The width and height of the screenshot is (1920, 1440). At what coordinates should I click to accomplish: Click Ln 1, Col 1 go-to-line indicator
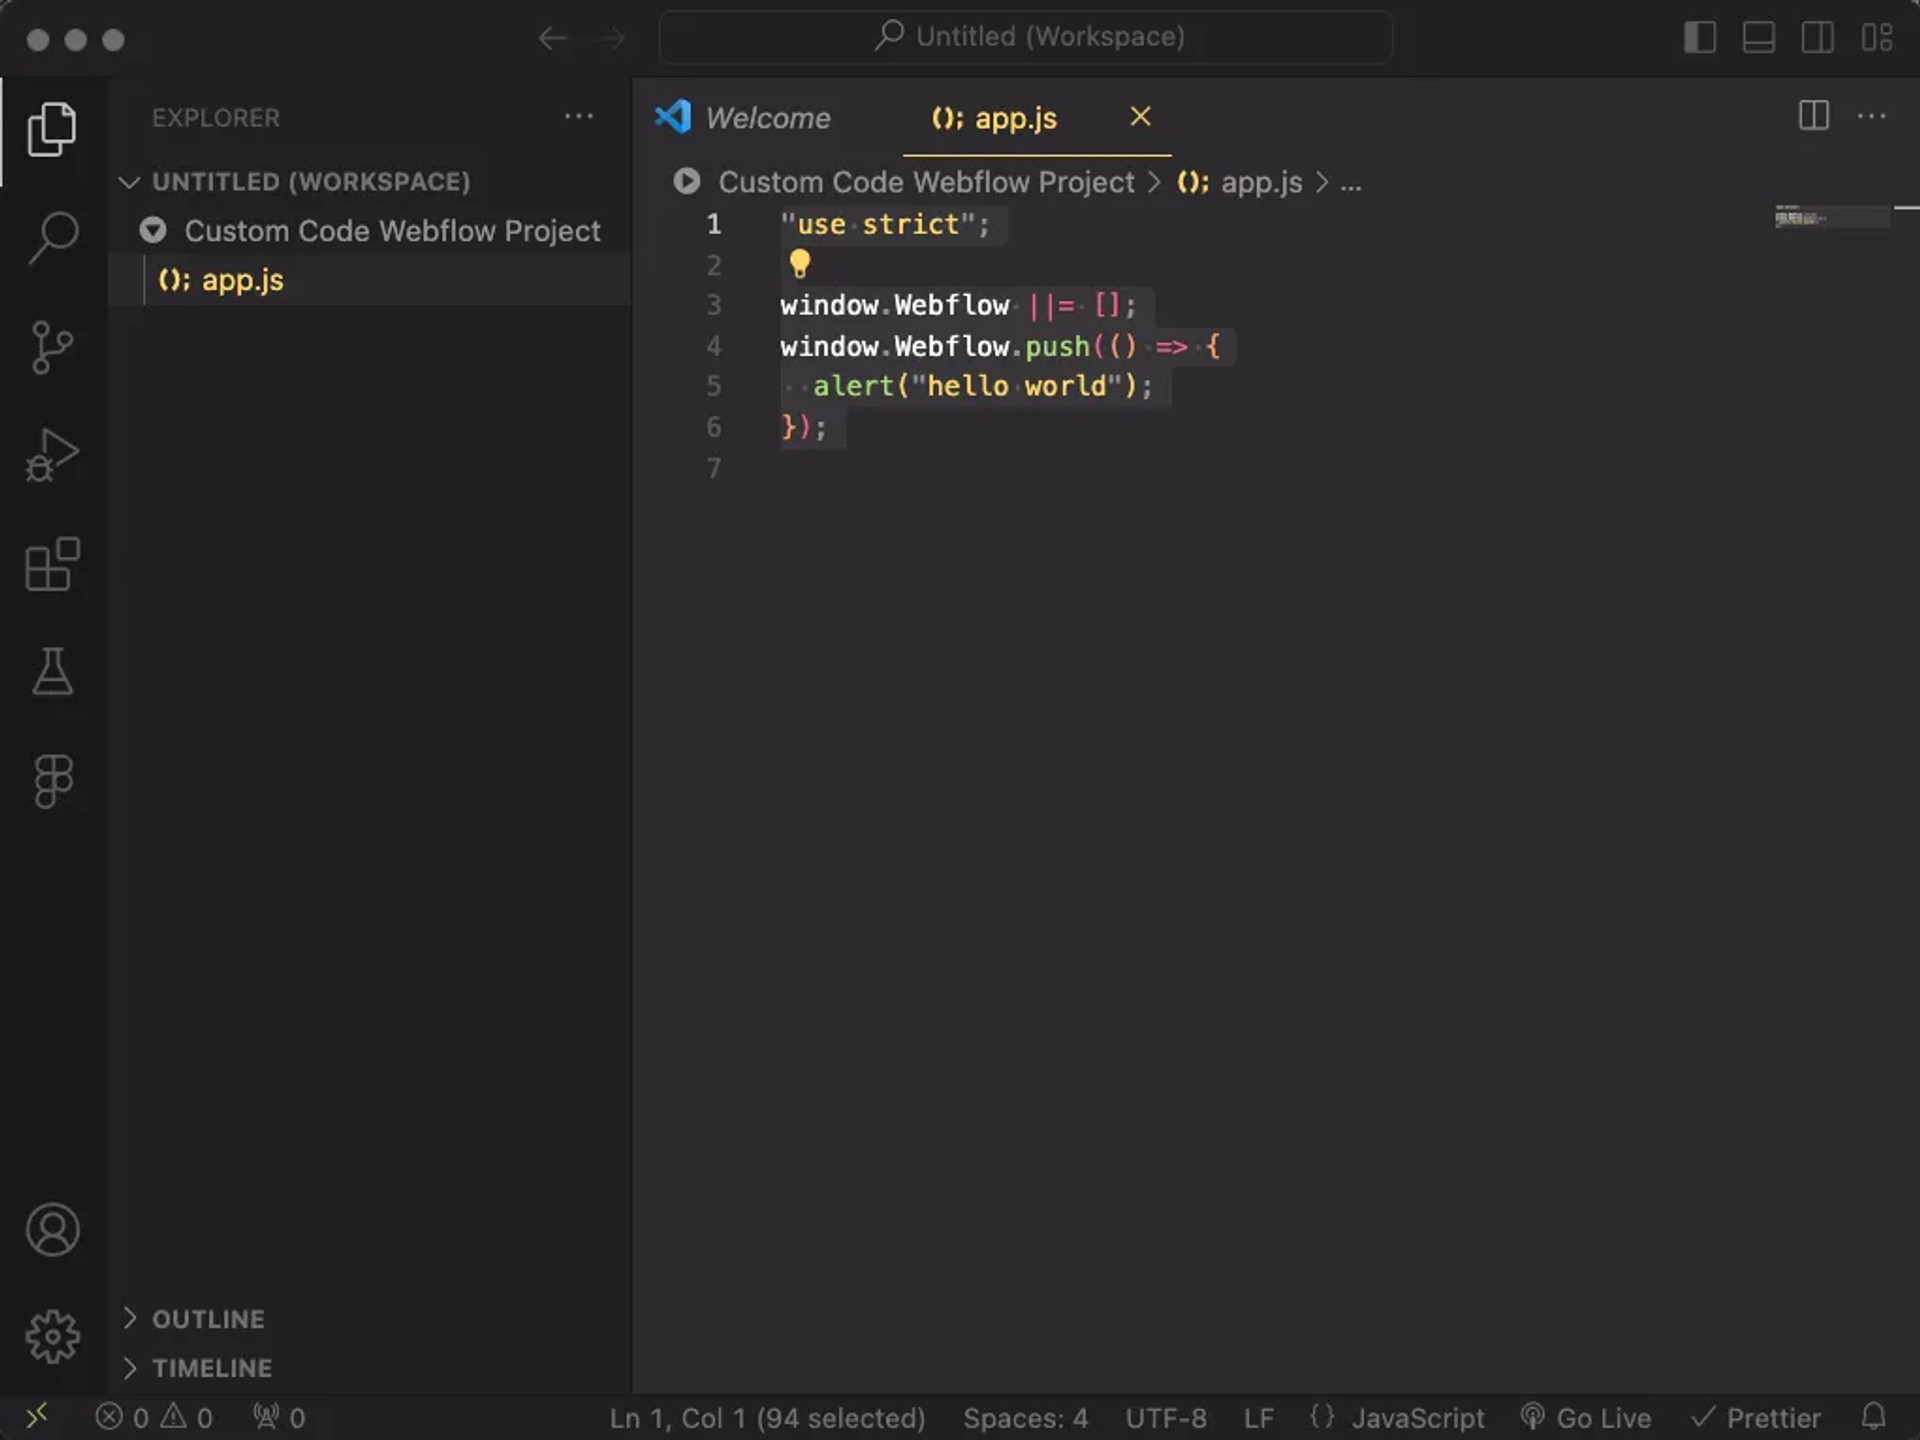767,1417
